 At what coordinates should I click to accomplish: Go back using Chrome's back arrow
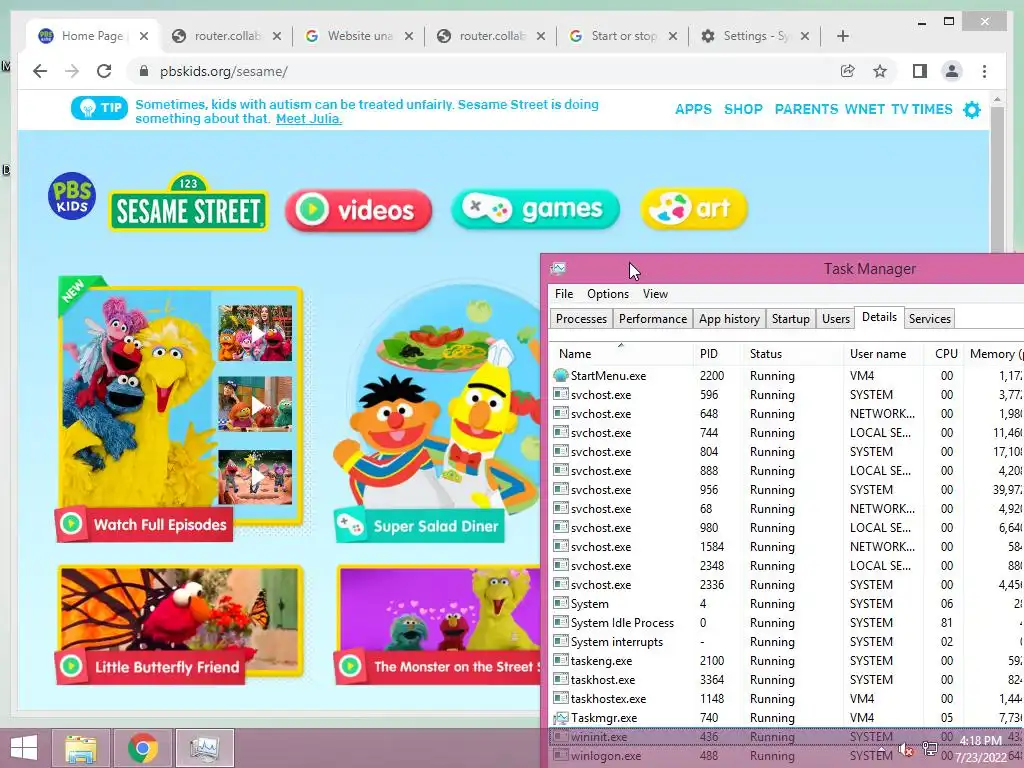40,71
